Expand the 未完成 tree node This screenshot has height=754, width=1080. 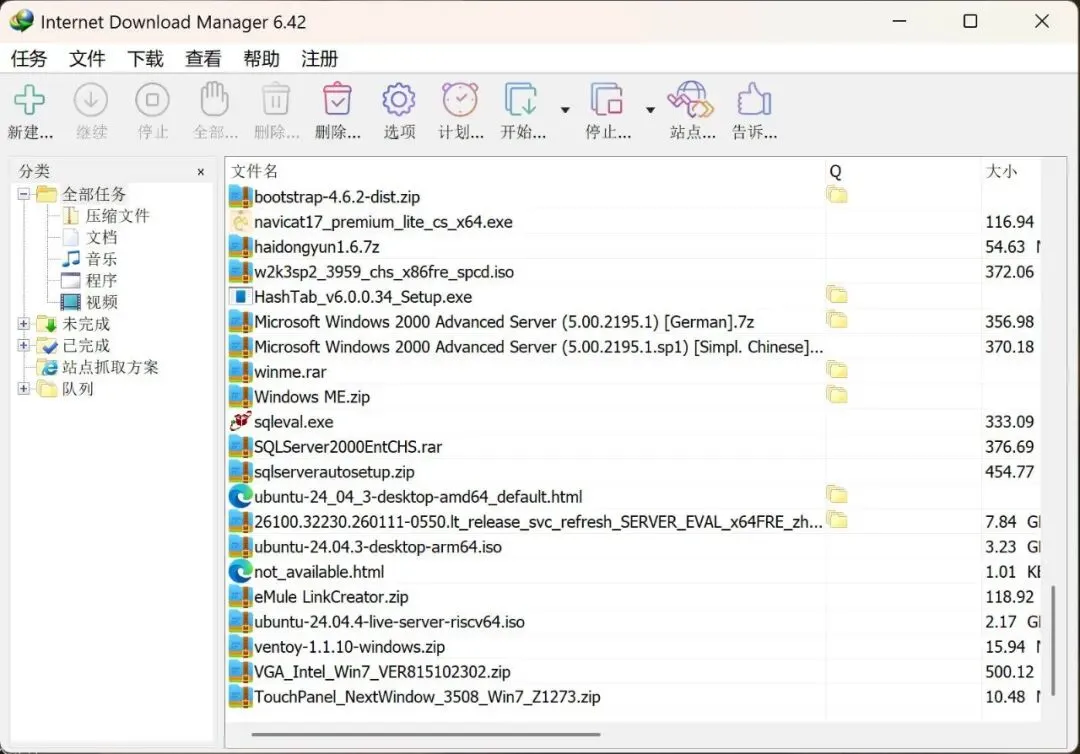coord(23,324)
